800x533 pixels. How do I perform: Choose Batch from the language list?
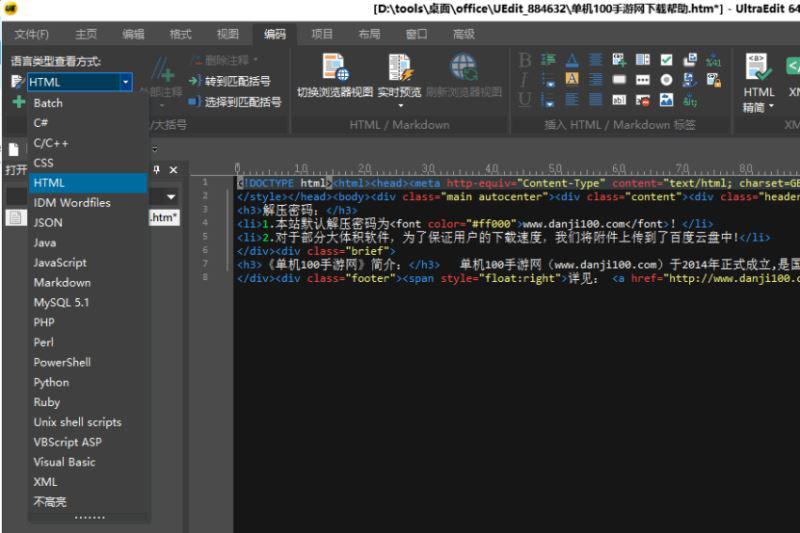tap(88, 103)
